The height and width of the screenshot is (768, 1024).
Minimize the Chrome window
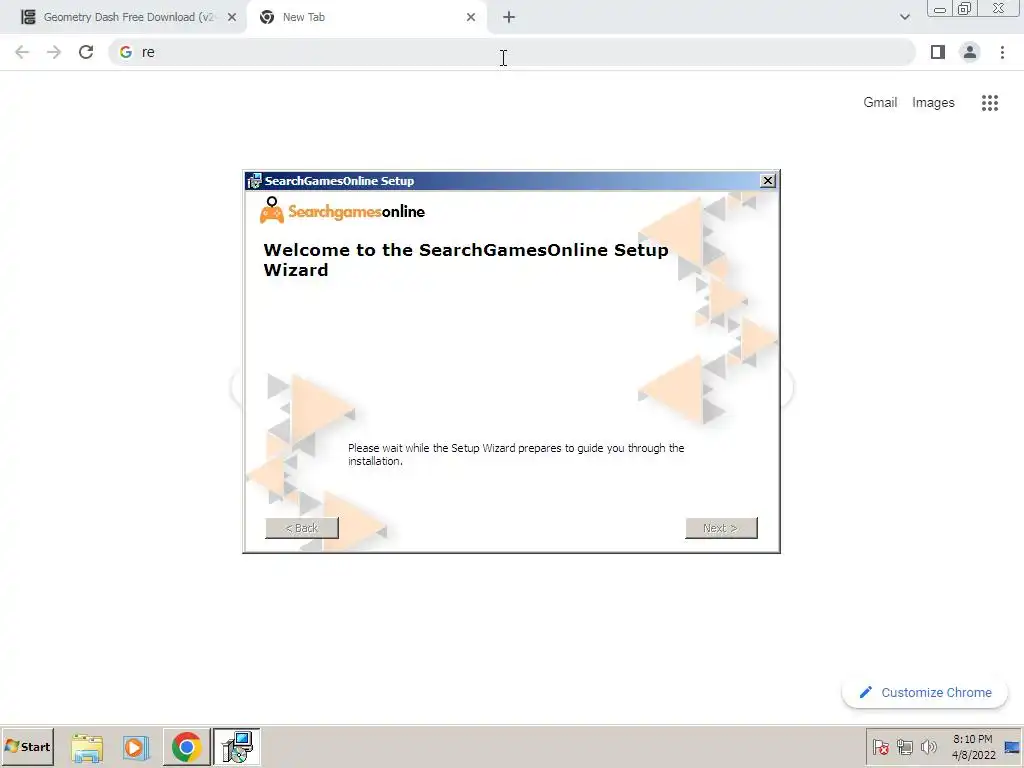[939, 9]
